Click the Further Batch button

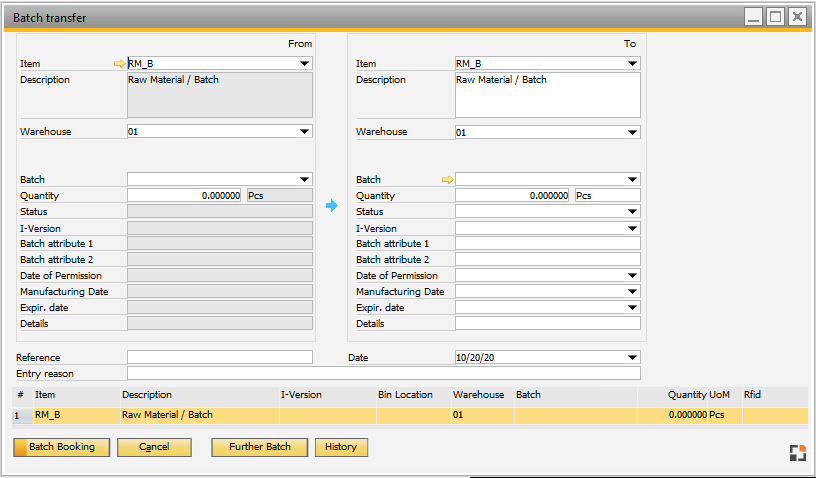tap(259, 447)
